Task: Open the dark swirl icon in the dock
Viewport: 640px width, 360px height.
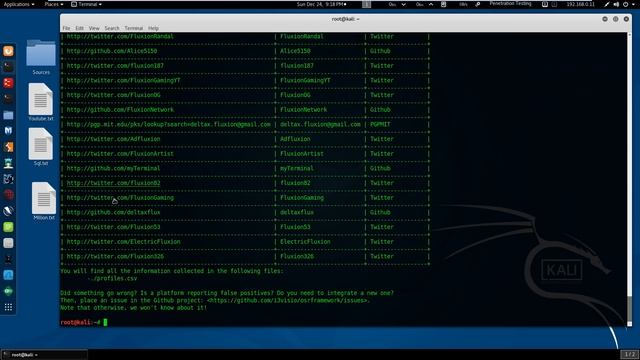Action: click(x=8, y=179)
